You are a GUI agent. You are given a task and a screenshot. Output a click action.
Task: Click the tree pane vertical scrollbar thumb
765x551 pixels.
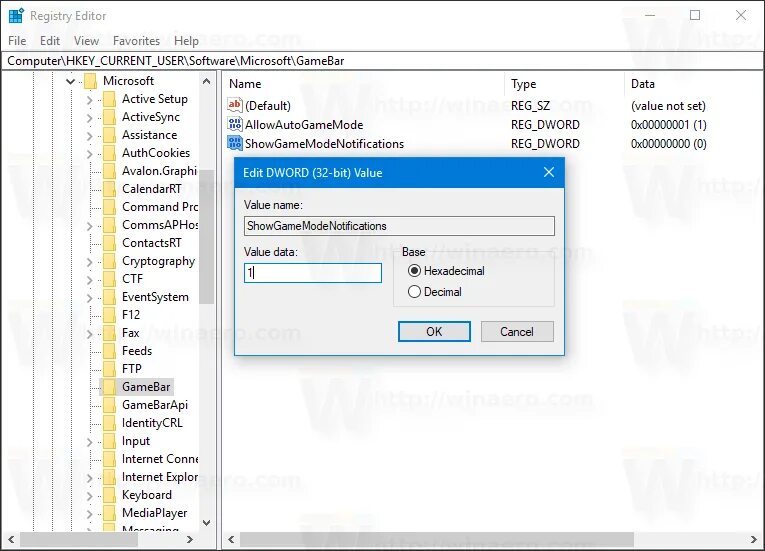[206, 237]
